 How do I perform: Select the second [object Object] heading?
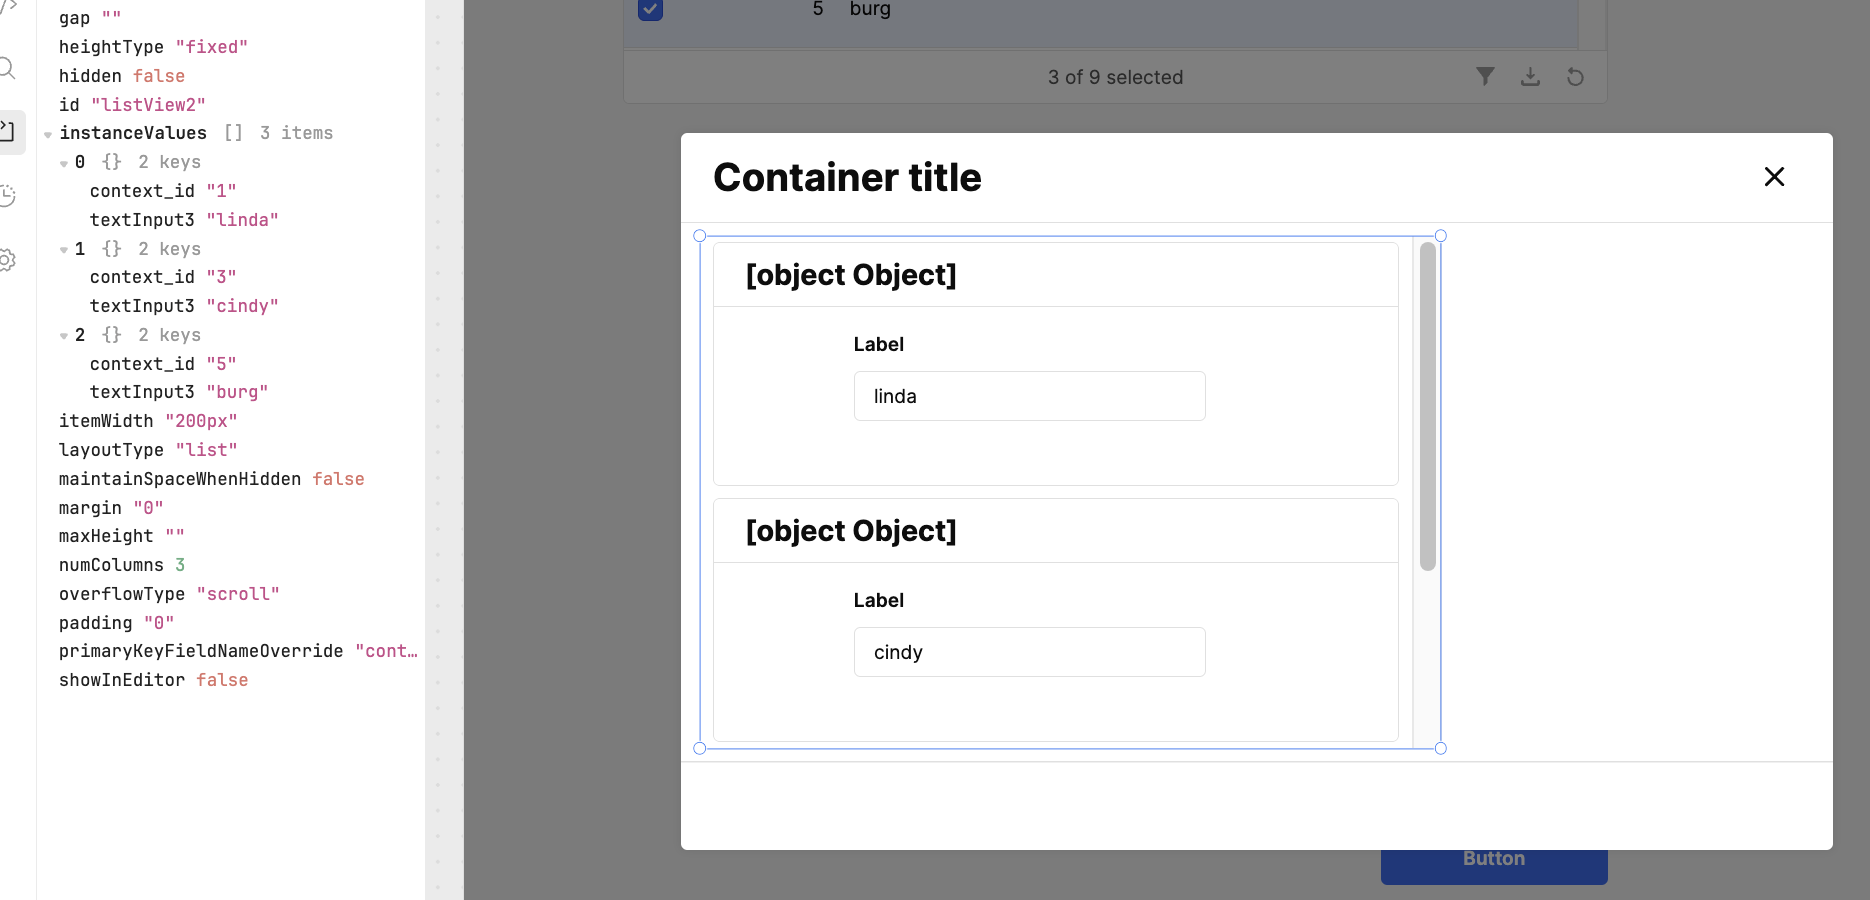point(851,531)
